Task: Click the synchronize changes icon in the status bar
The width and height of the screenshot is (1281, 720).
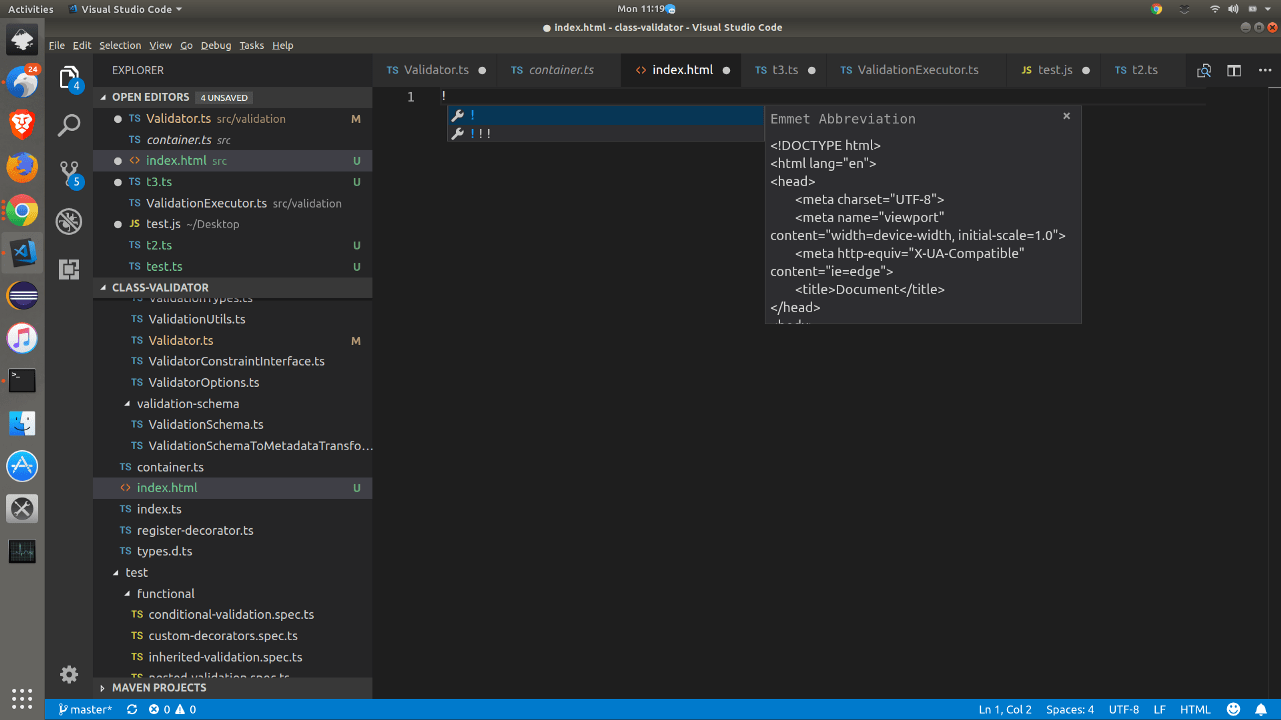Action: coord(131,709)
